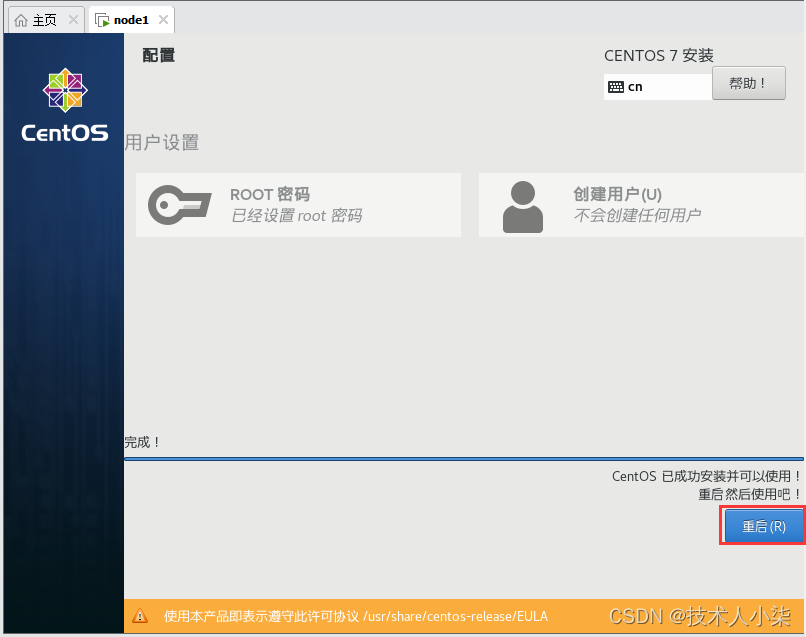The image size is (806, 637).
Task: Close the node1 tab
Action: tap(163, 20)
